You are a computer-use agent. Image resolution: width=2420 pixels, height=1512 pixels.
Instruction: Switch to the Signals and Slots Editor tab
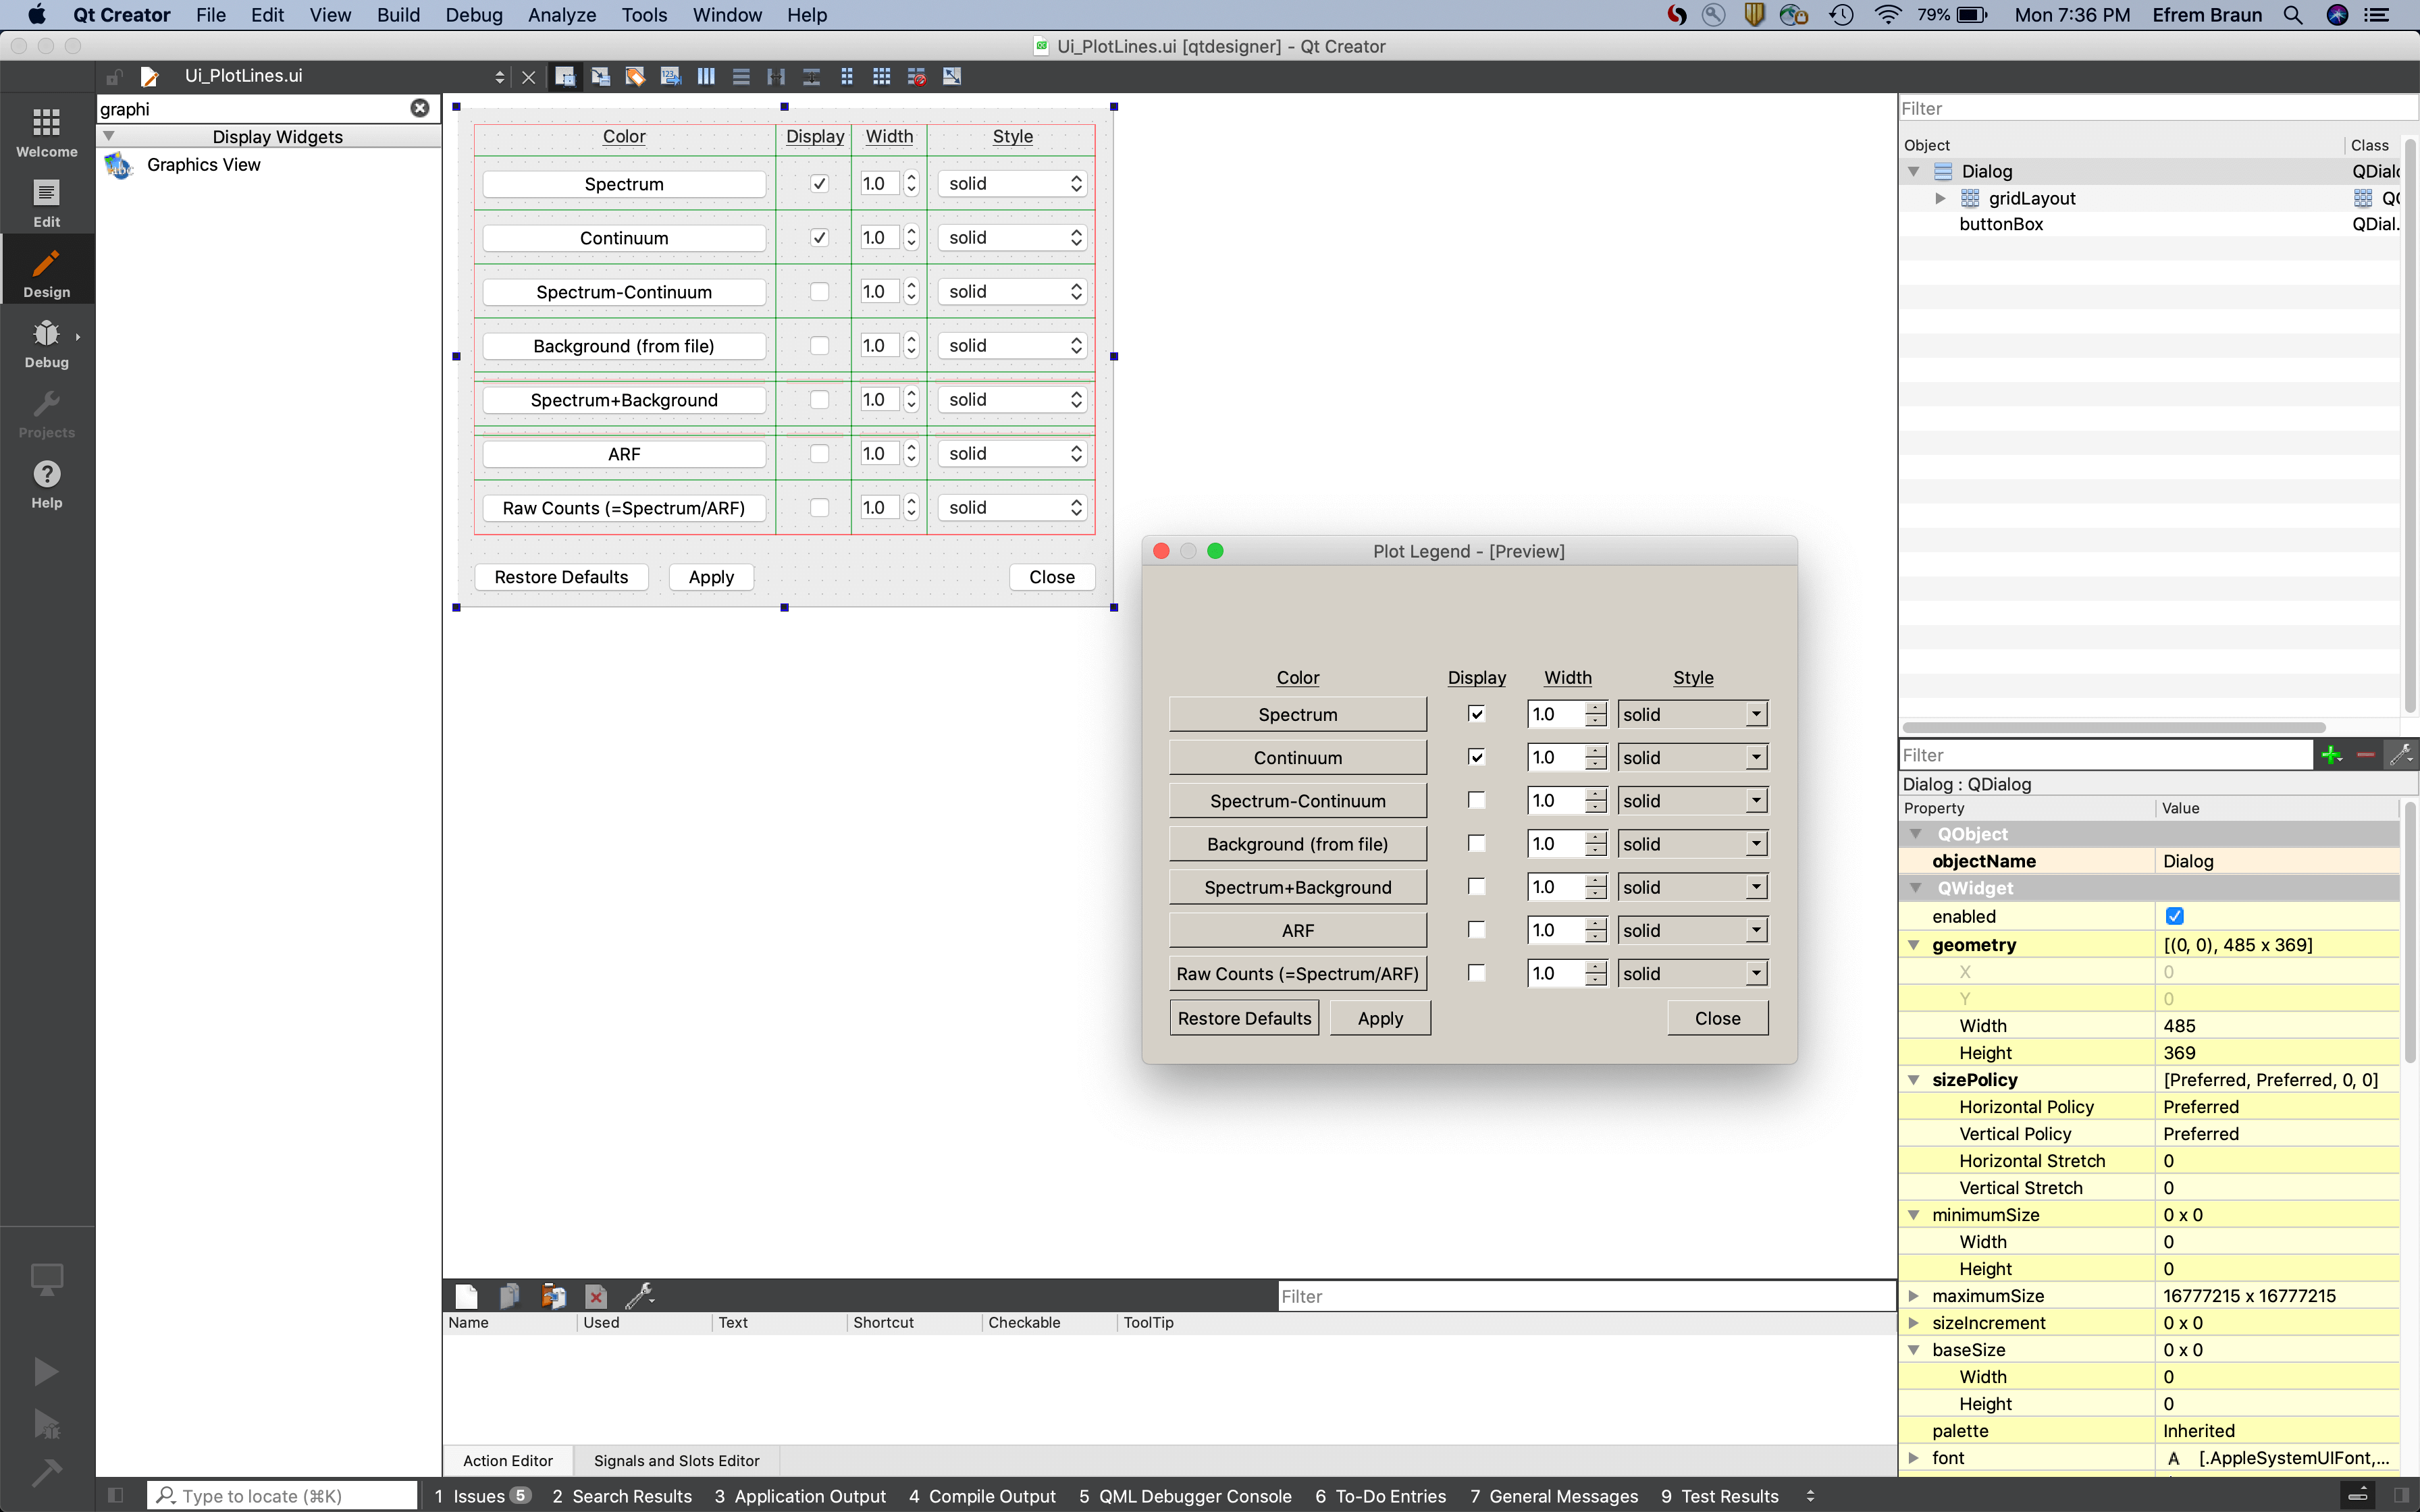[676, 1460]
